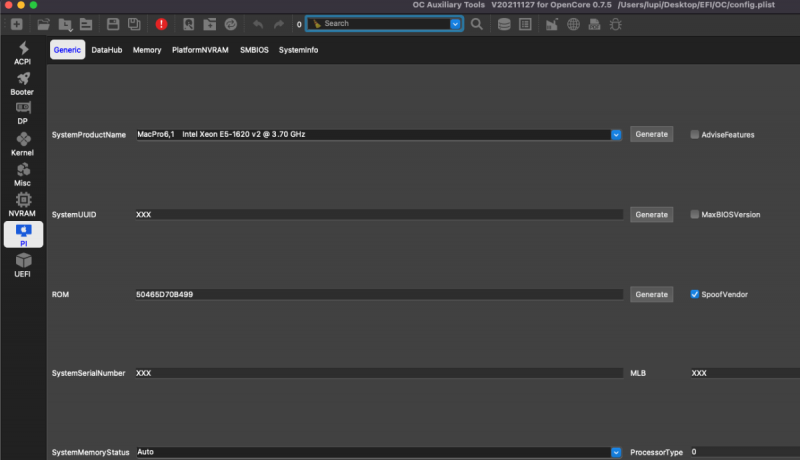The width and height of the screenshot is (800, 460).
Task: Click into the toolbar Search field
Action: coord(386,24)
